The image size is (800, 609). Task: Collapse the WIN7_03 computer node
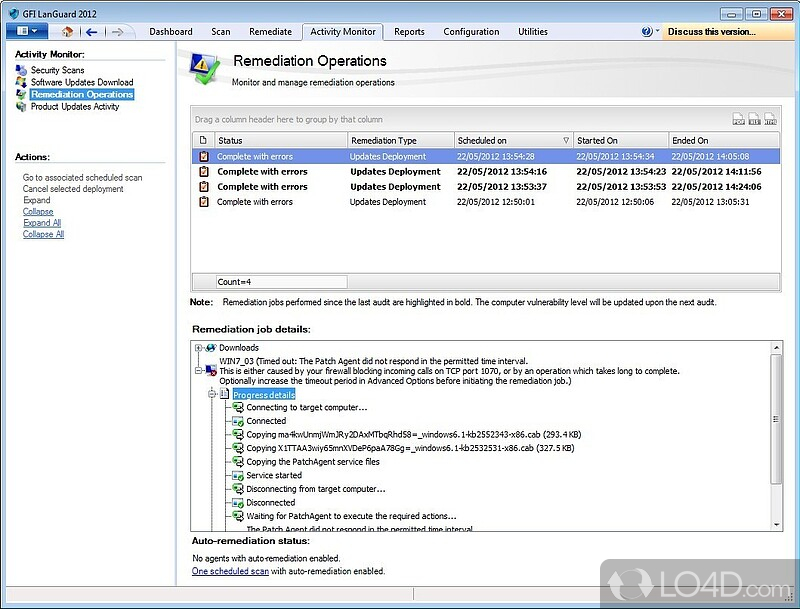coord(199,370)
